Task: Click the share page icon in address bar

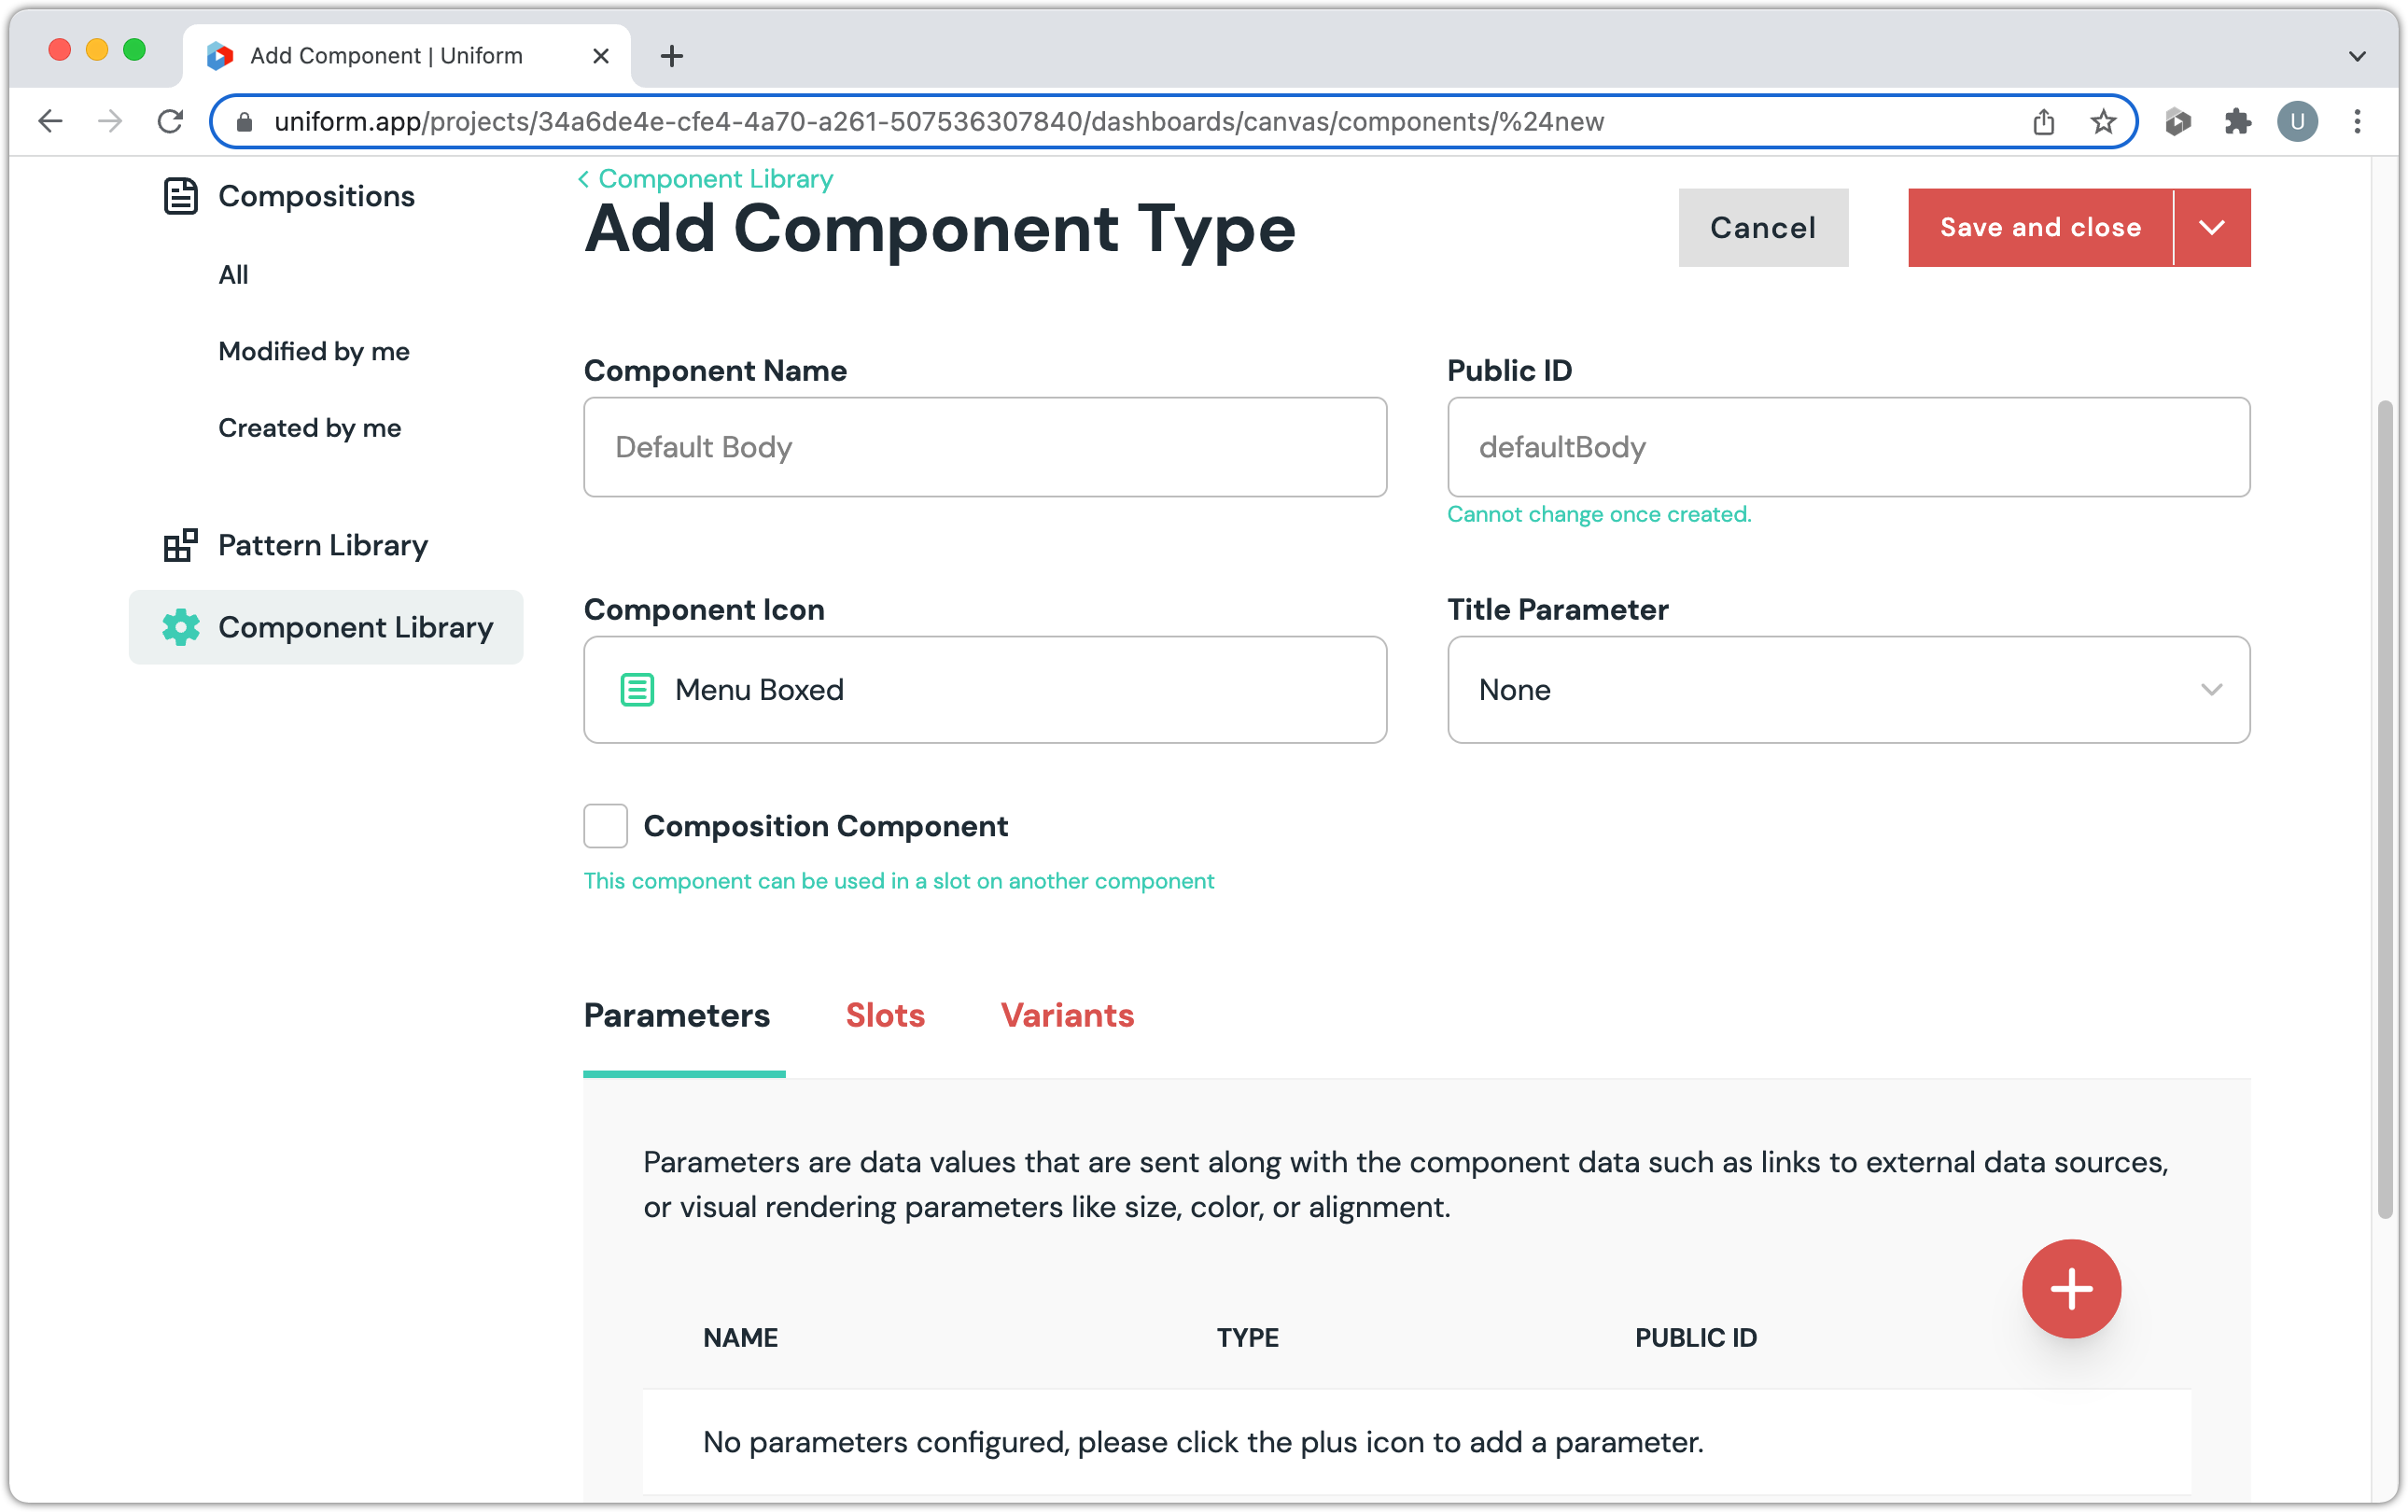Action: click(x=2043, y=122)
